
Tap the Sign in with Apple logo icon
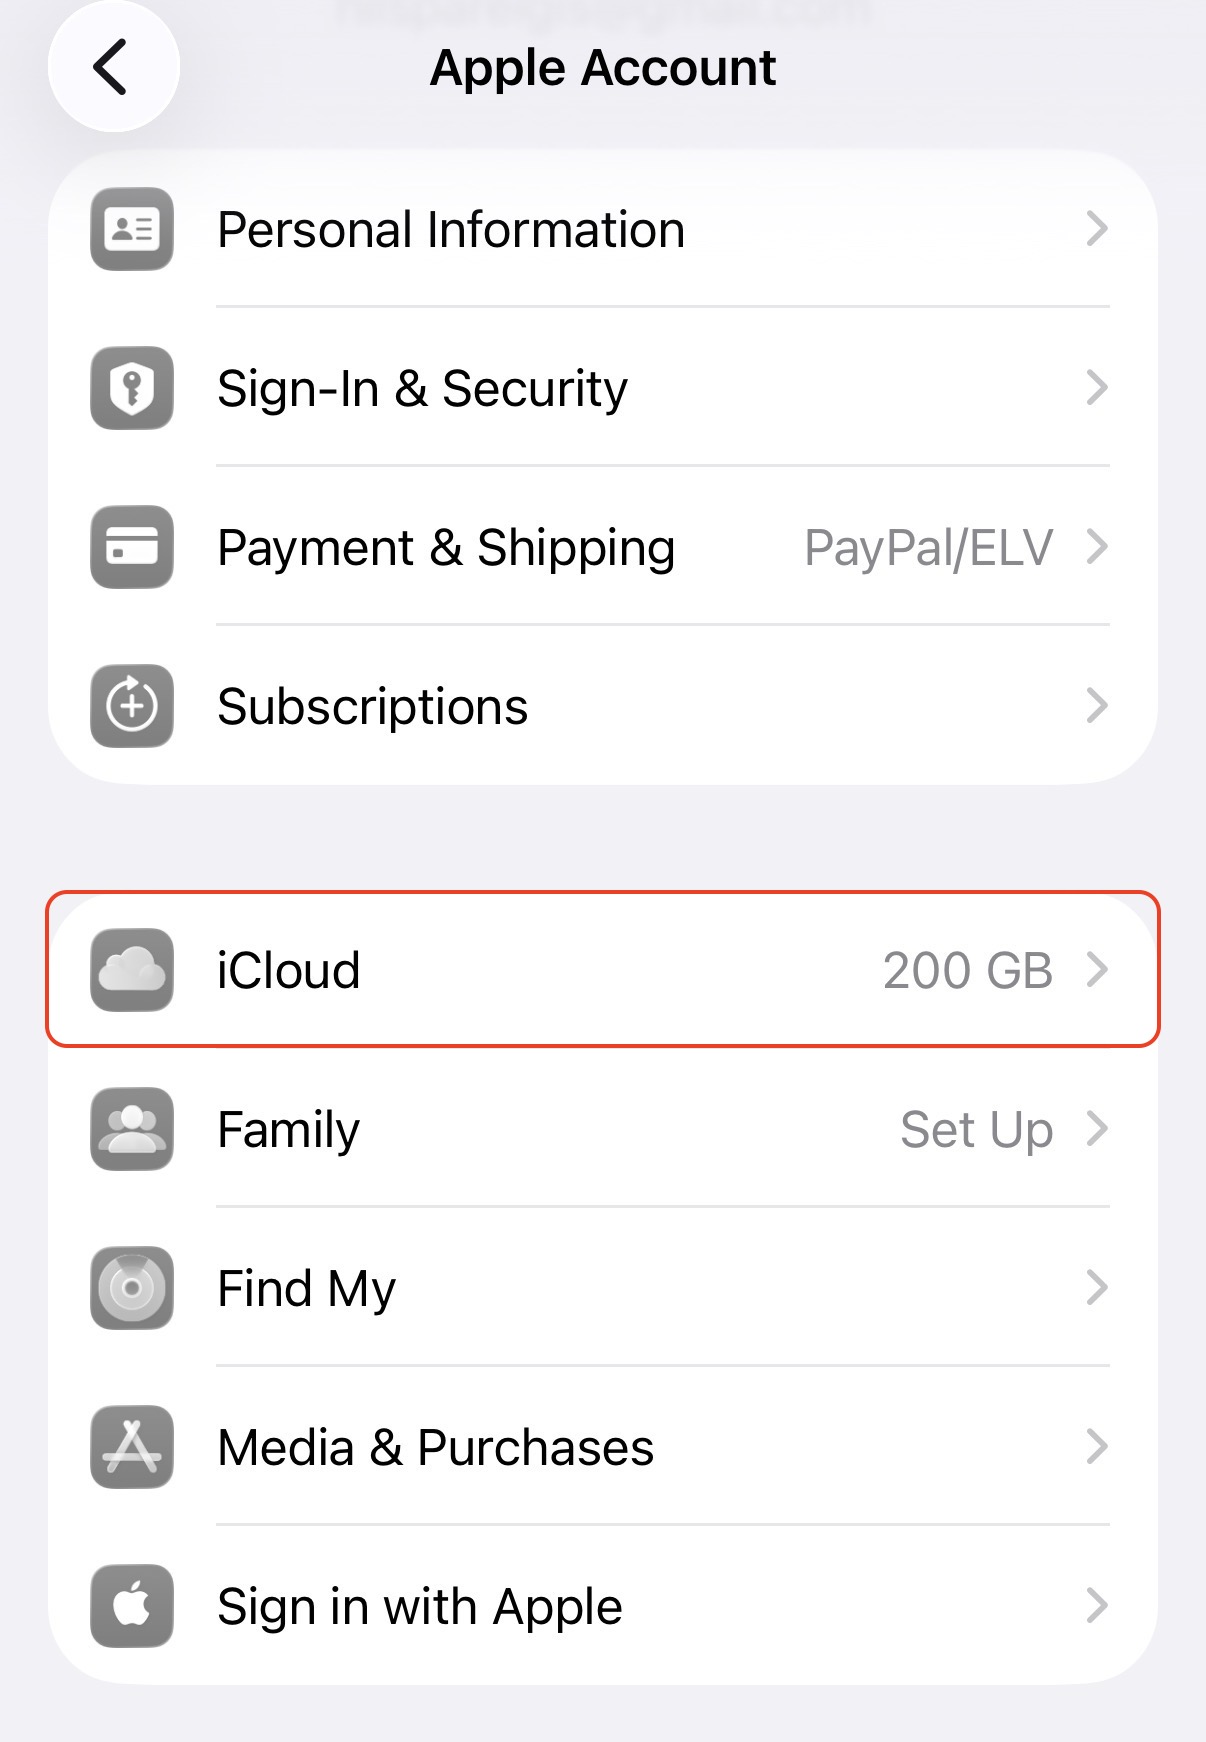pyautogui.click(x=132, y=1606)
